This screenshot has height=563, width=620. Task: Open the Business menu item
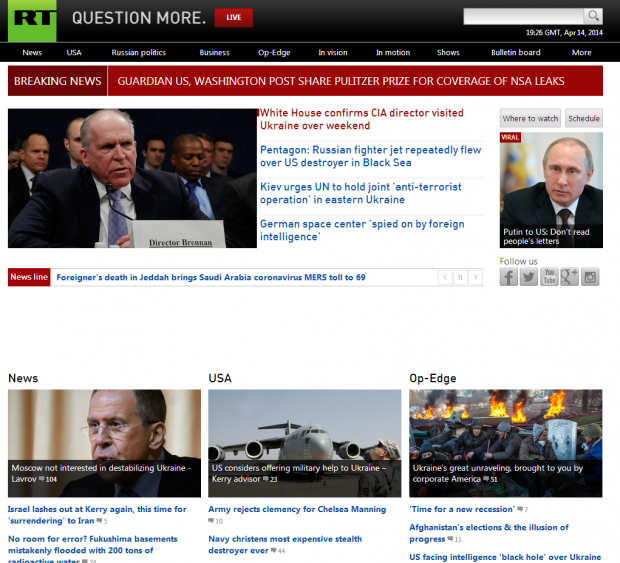pos(214,53)
